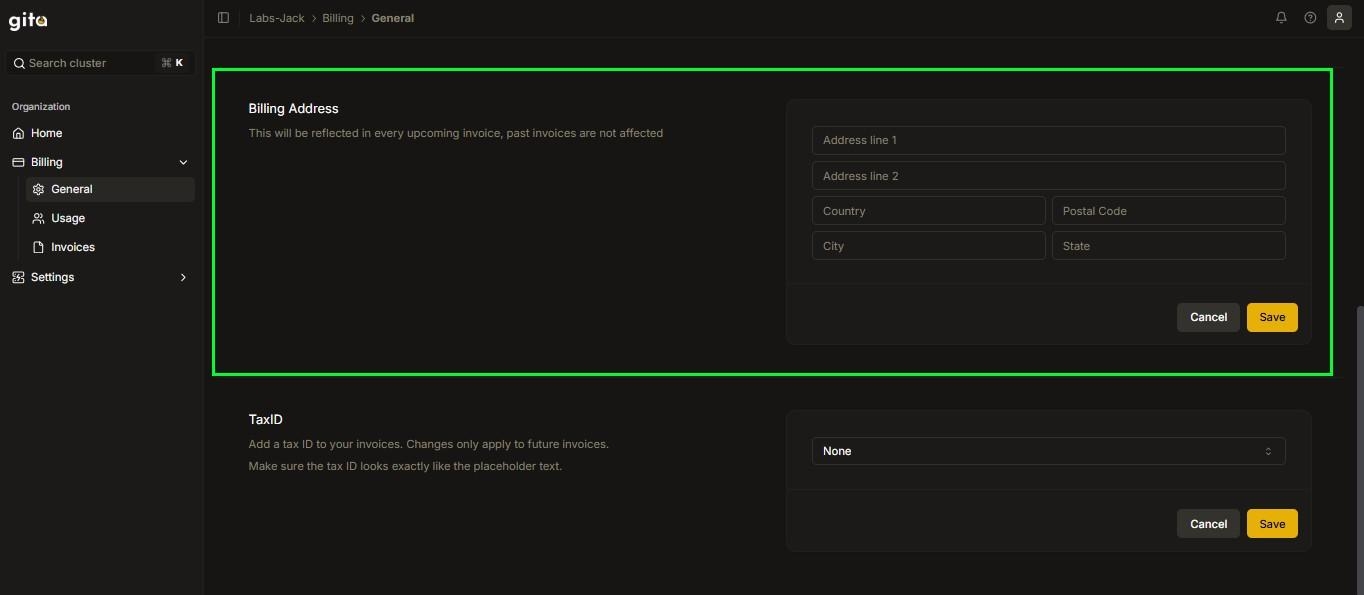Screen dimensions: 1364x595
Task: Save the Billing Address form
Action: [x=1272, y=317]
